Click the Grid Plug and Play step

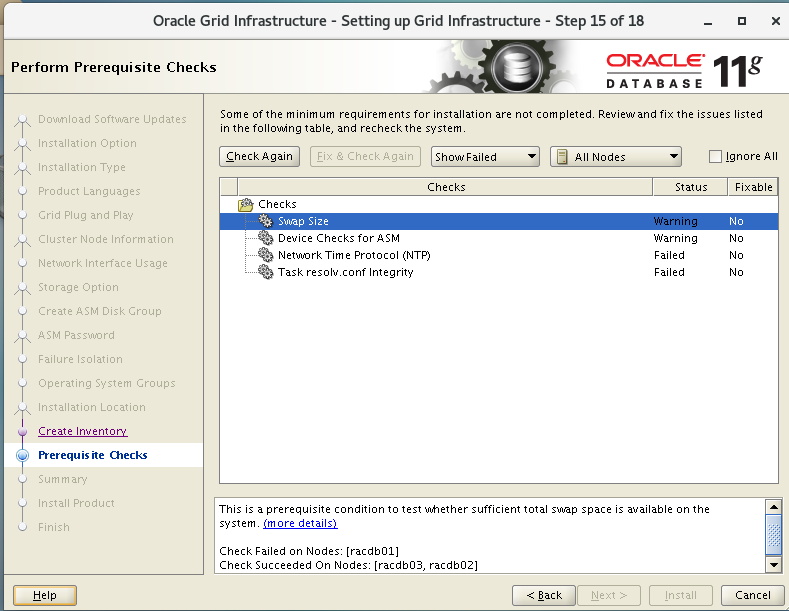tap(86, 215)
